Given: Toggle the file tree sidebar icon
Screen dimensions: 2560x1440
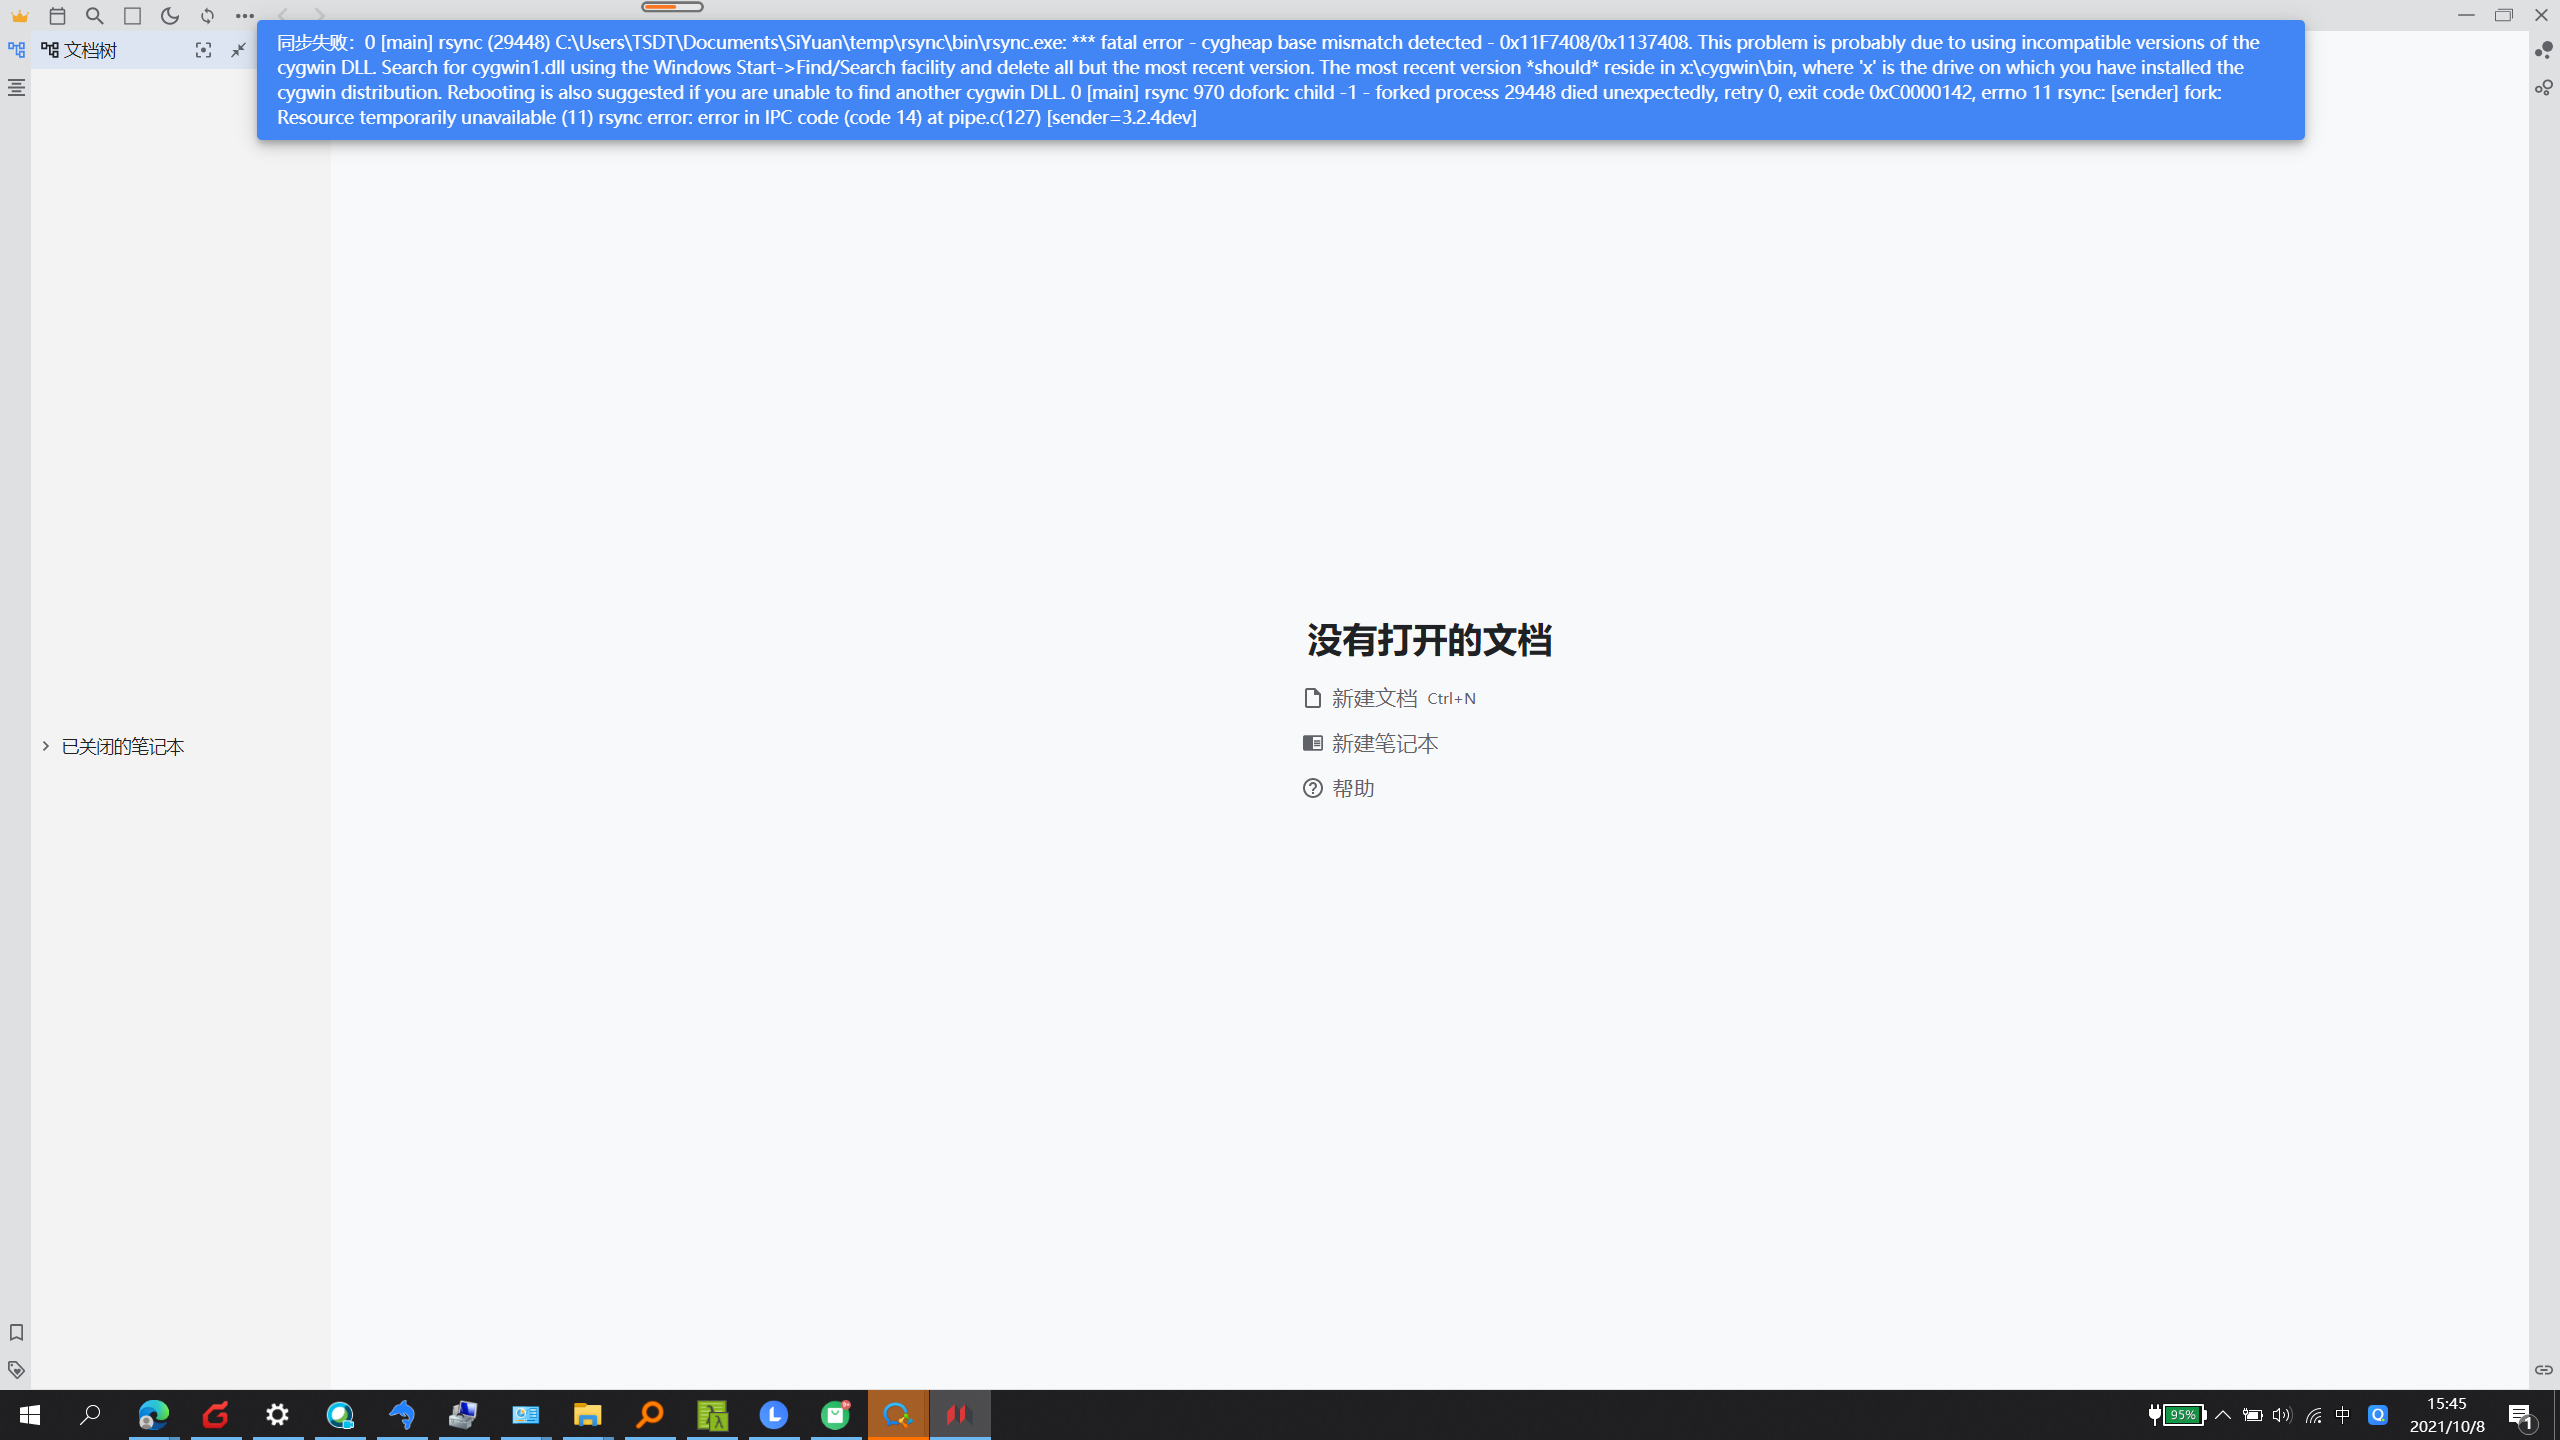Looking at the screenshot, I should 16,50.
